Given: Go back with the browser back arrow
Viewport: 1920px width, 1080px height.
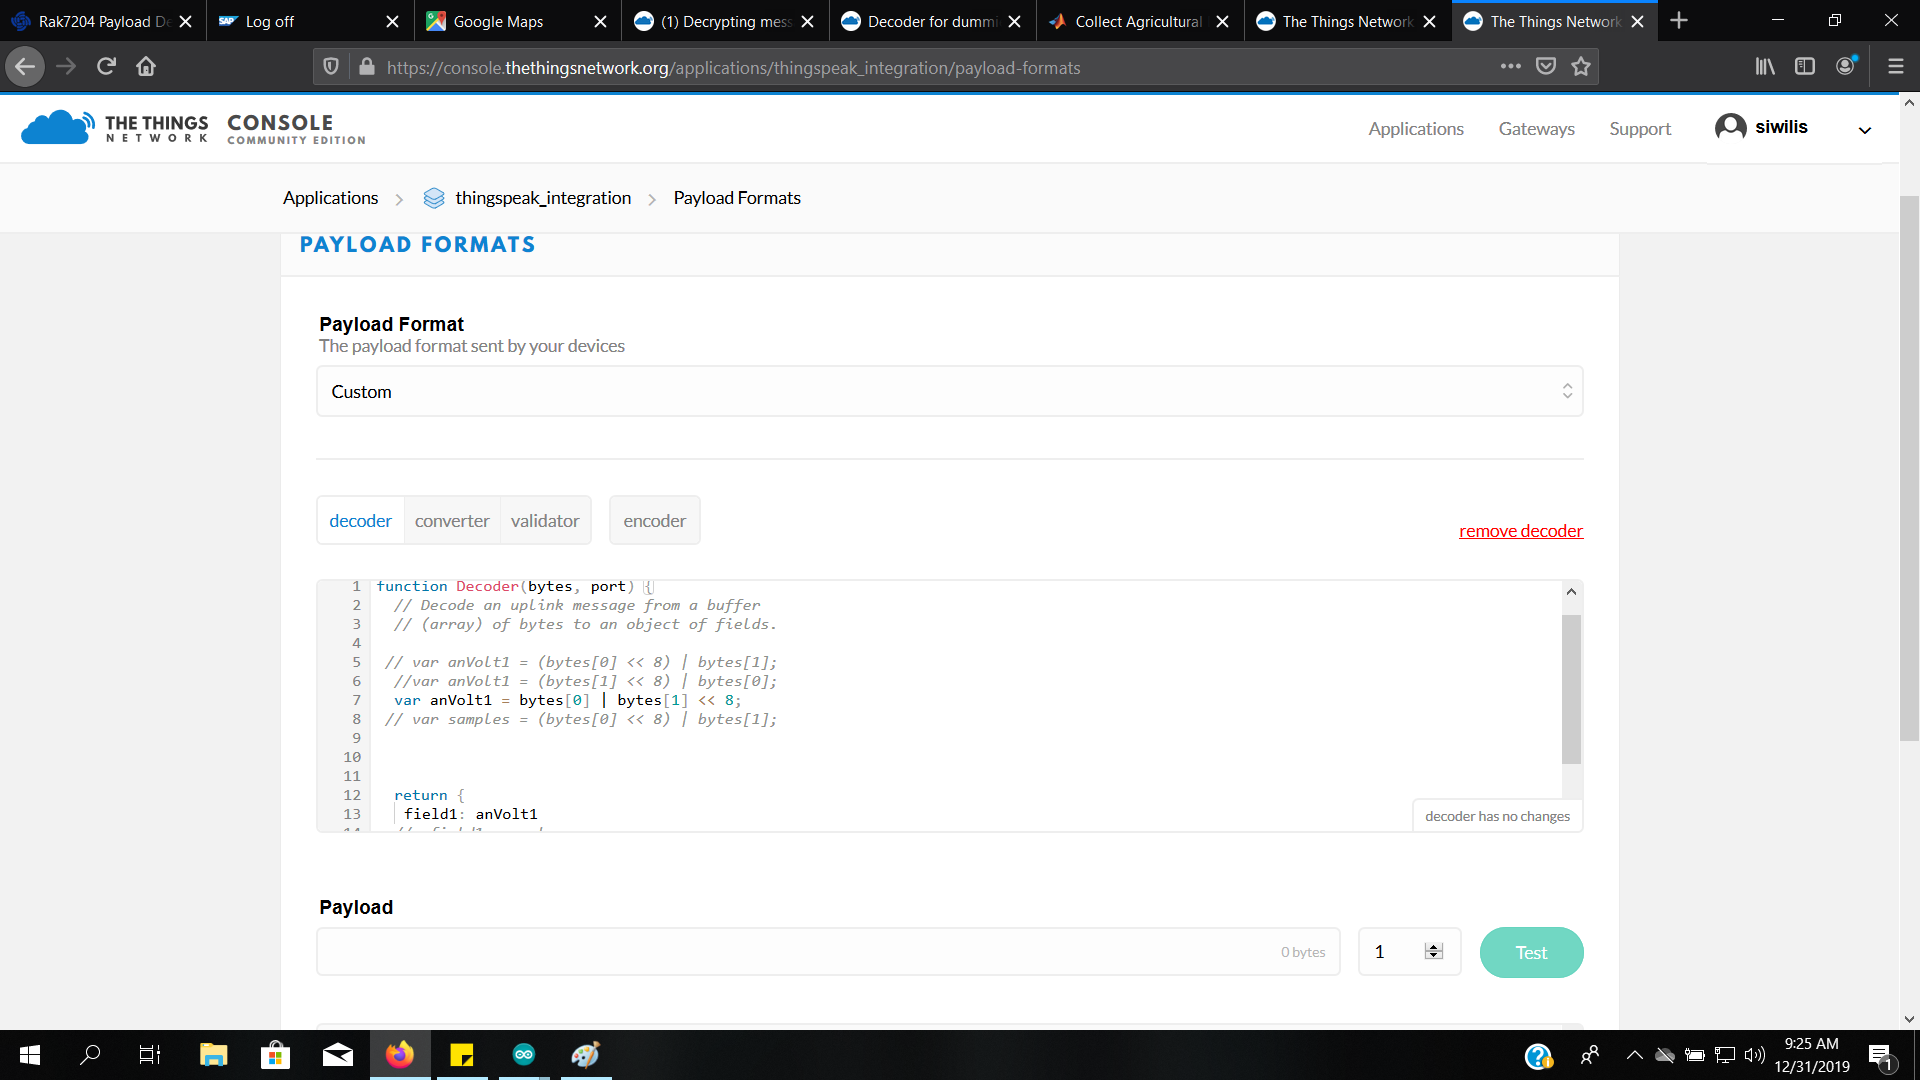Looking at the screenshot, I should (25, 67).
